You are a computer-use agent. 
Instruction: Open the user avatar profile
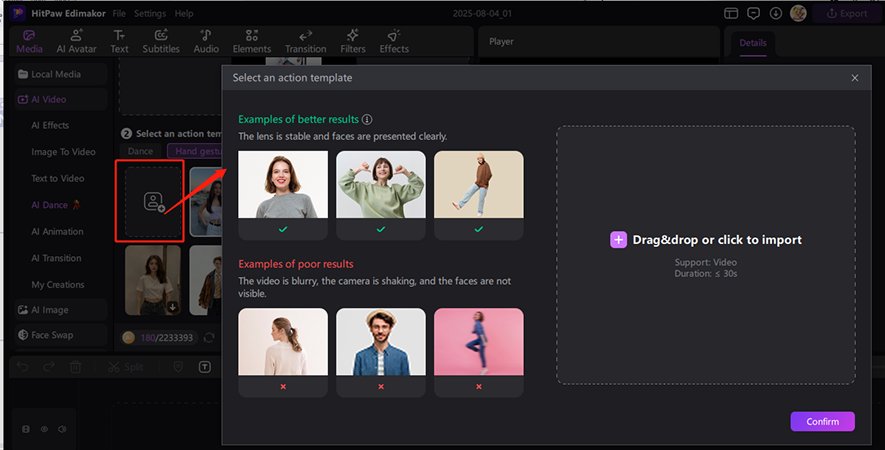pos(798,13)
